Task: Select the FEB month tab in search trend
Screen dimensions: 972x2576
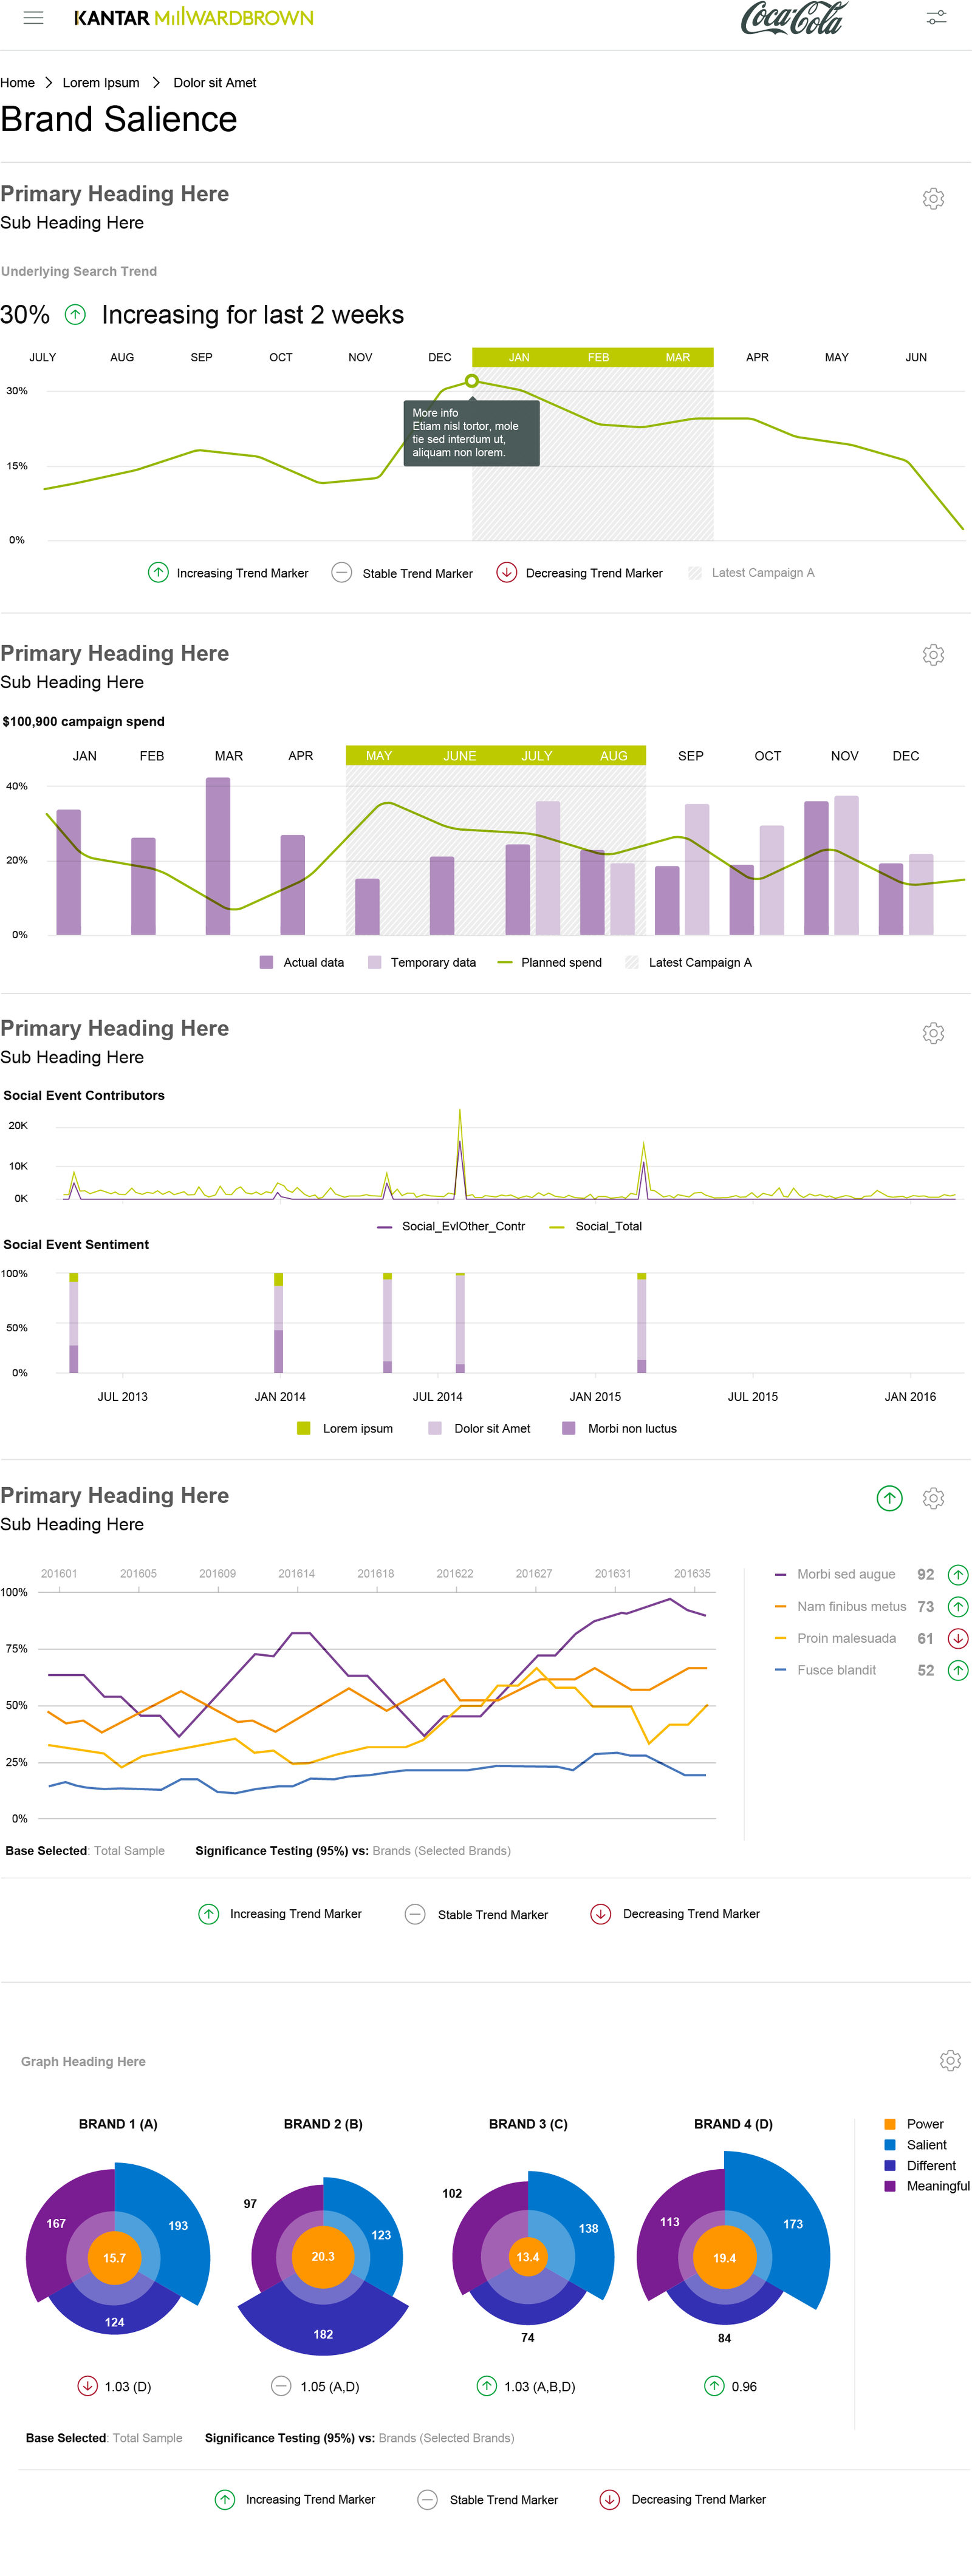Action: [x=598, y=357]
